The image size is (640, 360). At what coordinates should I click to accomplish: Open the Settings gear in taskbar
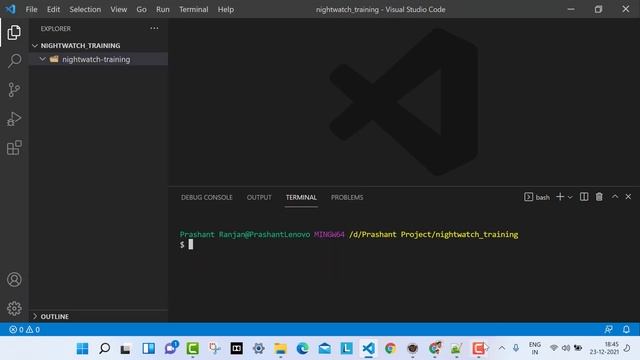(258, 348)
